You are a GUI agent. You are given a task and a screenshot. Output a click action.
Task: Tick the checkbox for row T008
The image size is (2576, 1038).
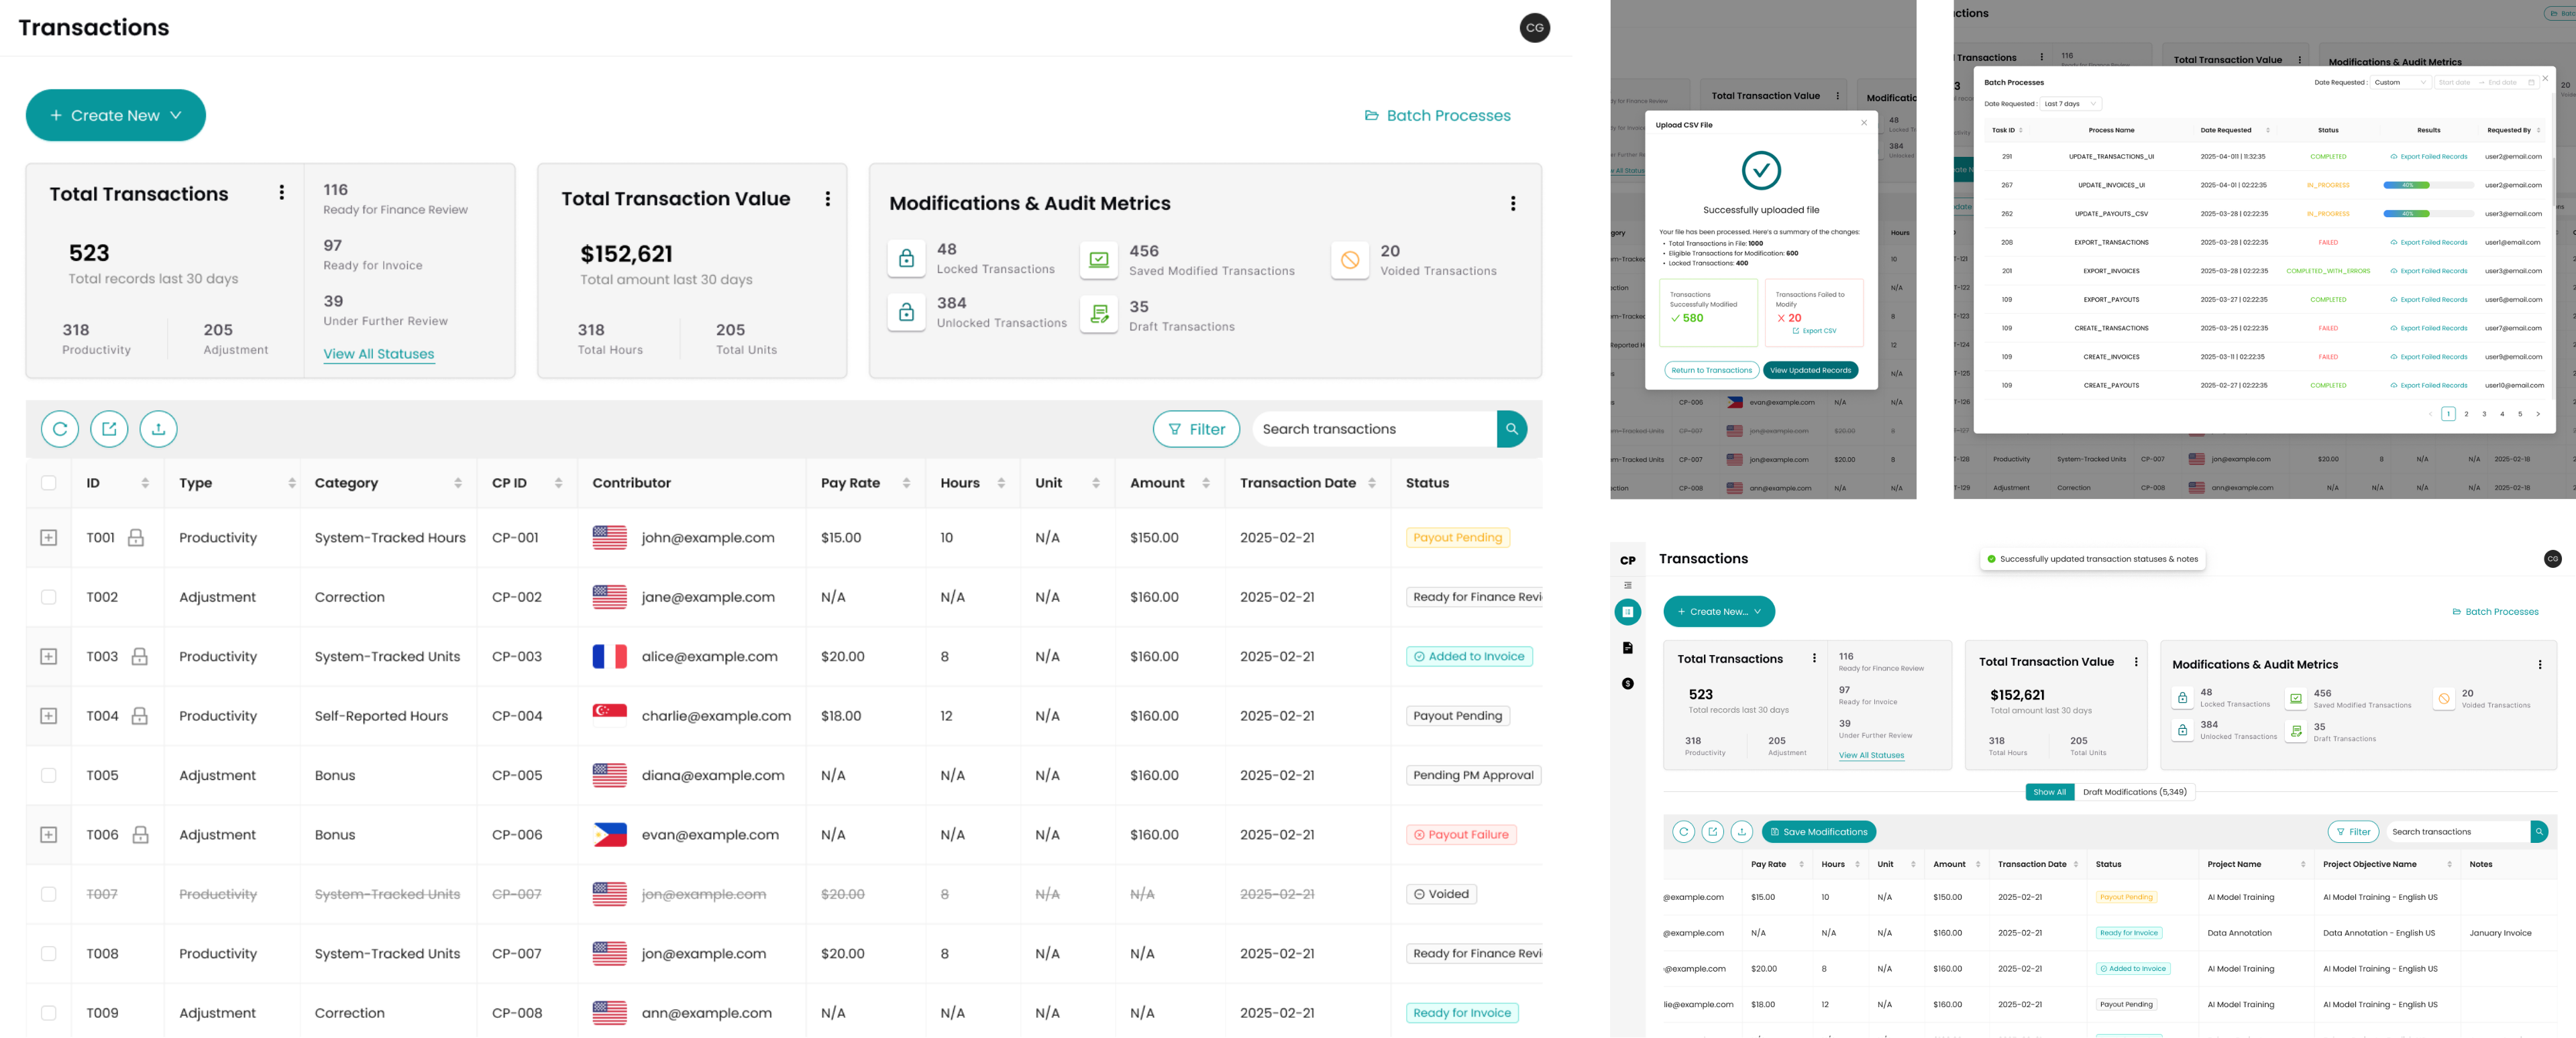pos(48,954)
